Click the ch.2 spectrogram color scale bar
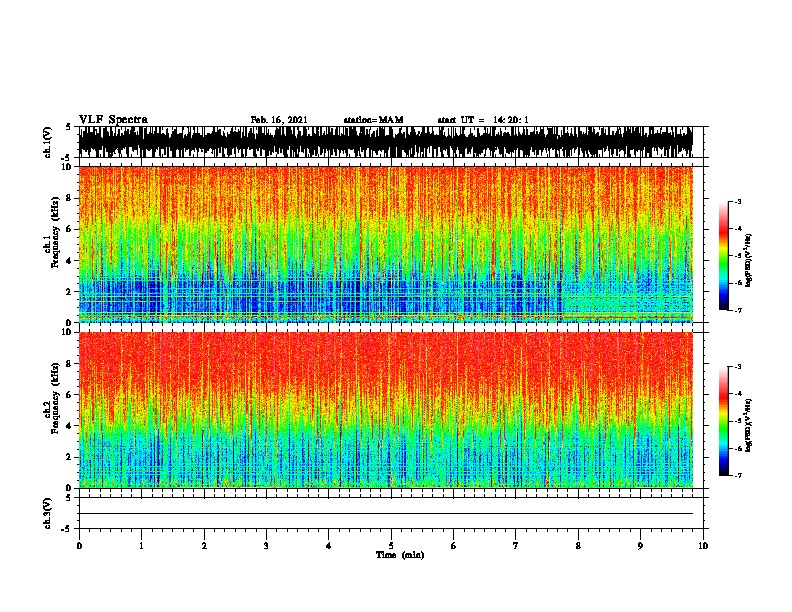The image size is (792, 612). coord(724,421)
